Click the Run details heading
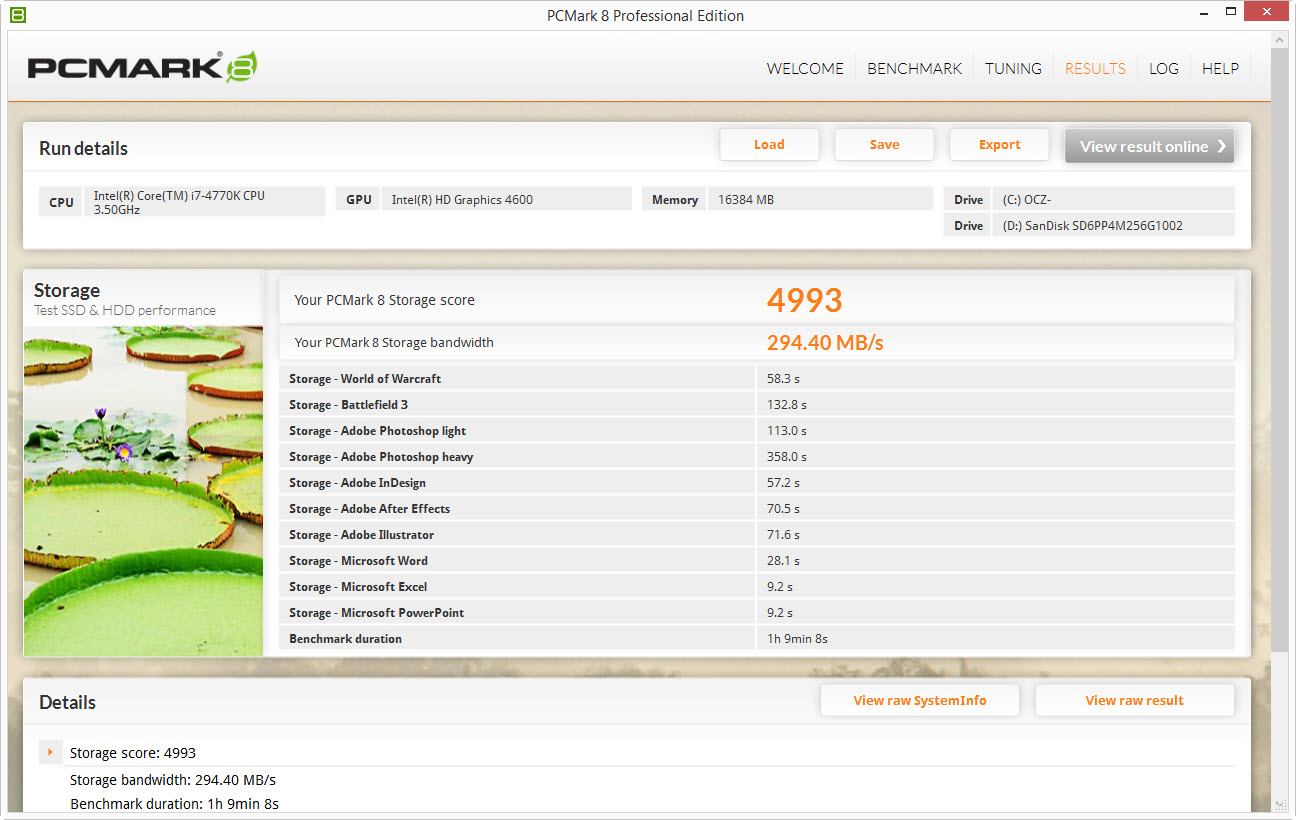Viewport: 1296px width, 820px height. pos(83,148)
